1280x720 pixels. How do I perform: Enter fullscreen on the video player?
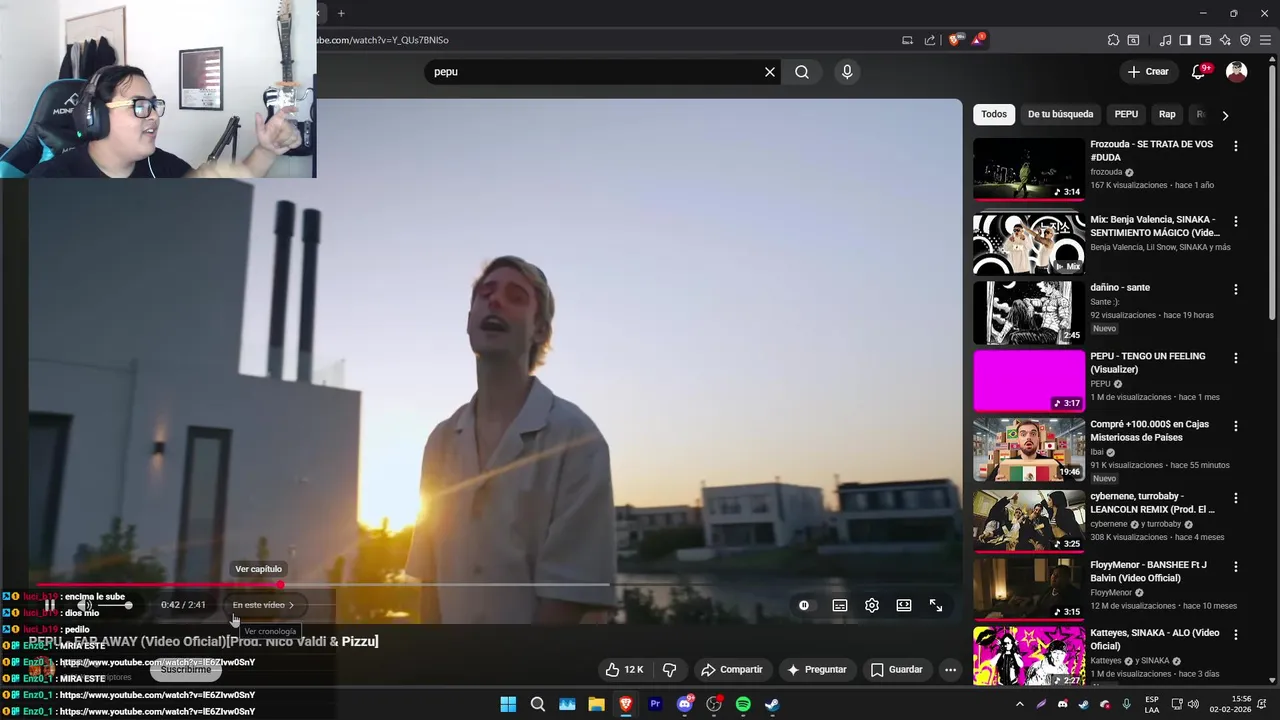(x=936, y=605)
